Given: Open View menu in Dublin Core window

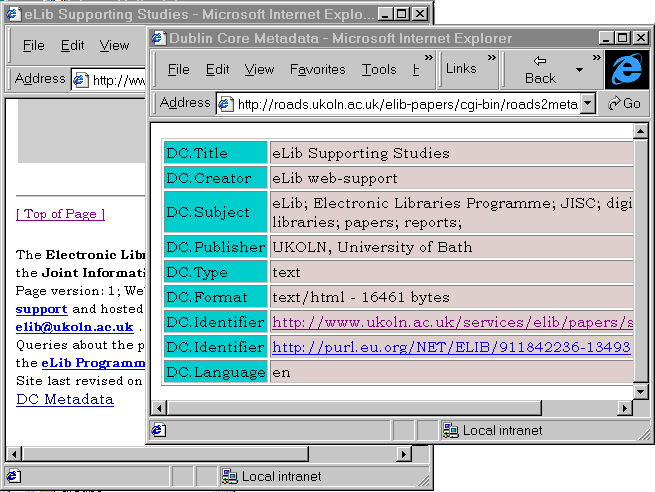Looking at the screenshot, I should (x=259, y=69).
